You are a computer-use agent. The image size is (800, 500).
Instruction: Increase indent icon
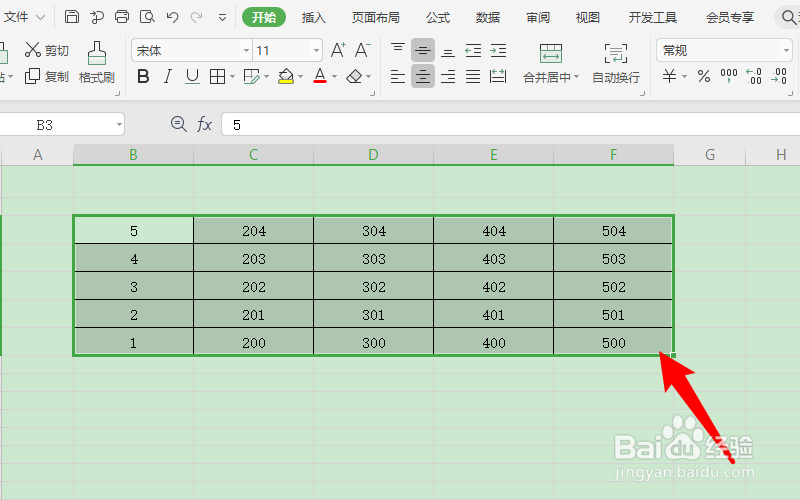pyautogui.click(x=498, y=50)
